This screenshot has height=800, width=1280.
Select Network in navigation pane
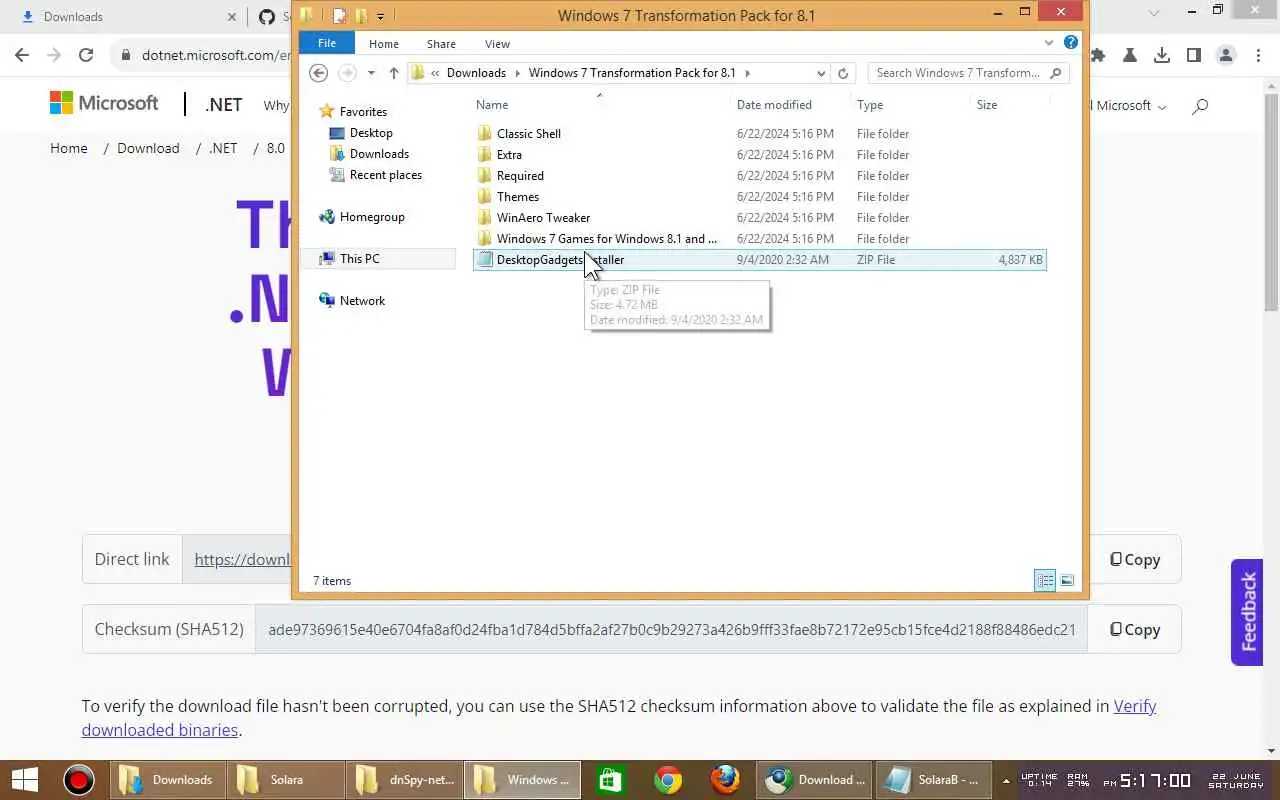(362, 301)
